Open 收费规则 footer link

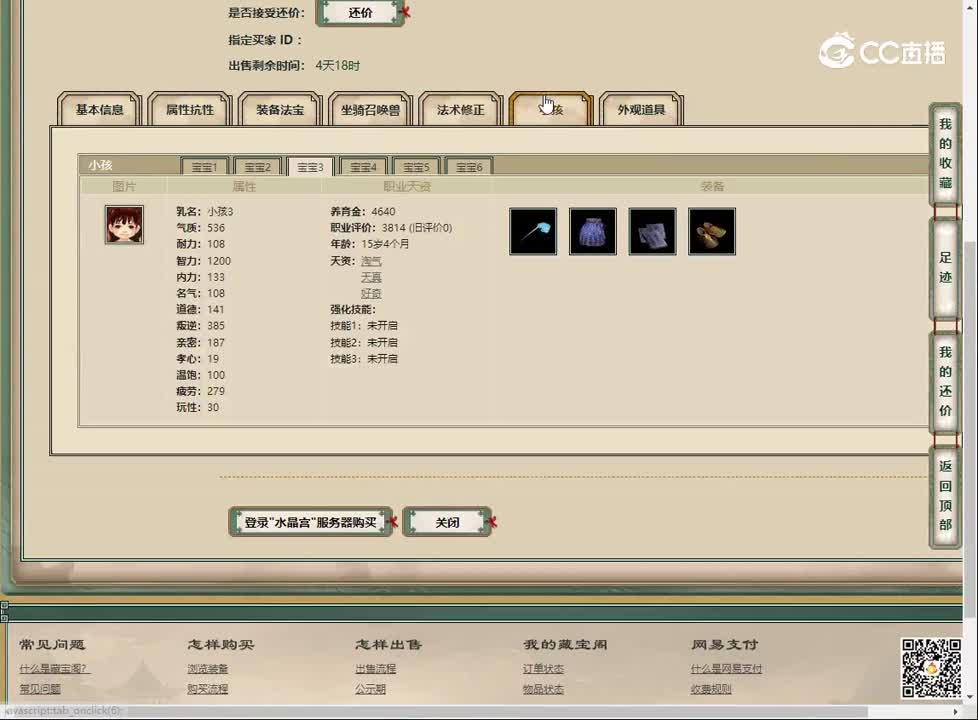[711, 689]
